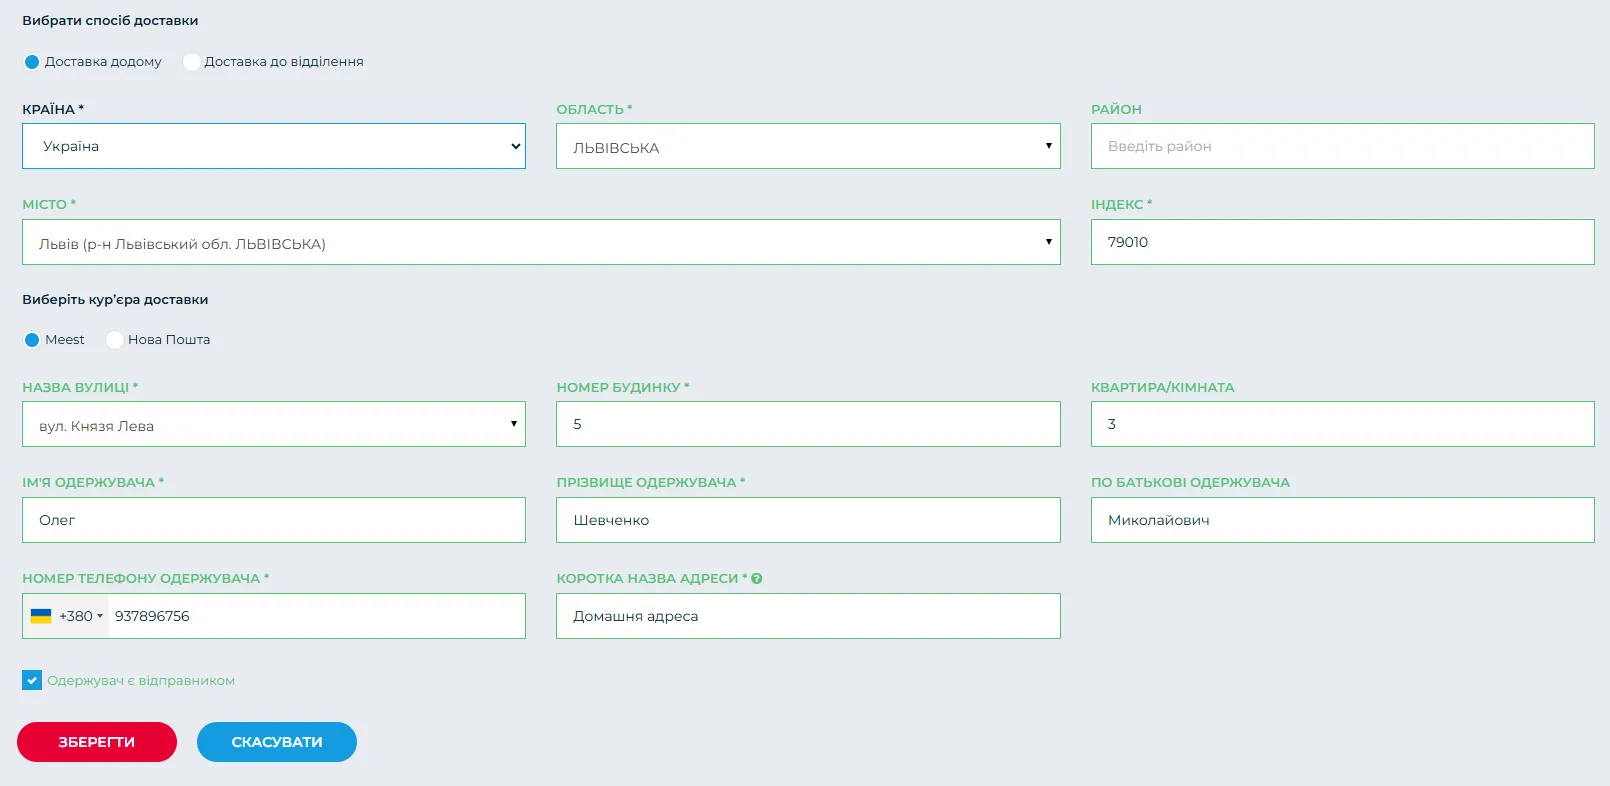
Task: Uncheck Одержувач є відправником checkbox
Action: pos(32,681)
